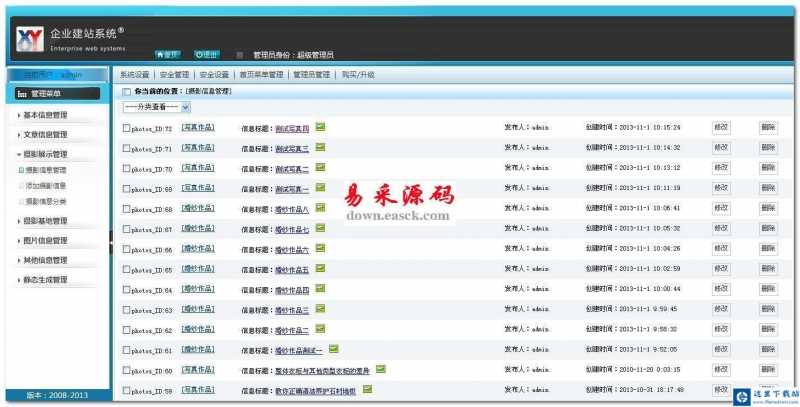Open the 管理员管理 top menu
The image size is (800, 407).
311,75
